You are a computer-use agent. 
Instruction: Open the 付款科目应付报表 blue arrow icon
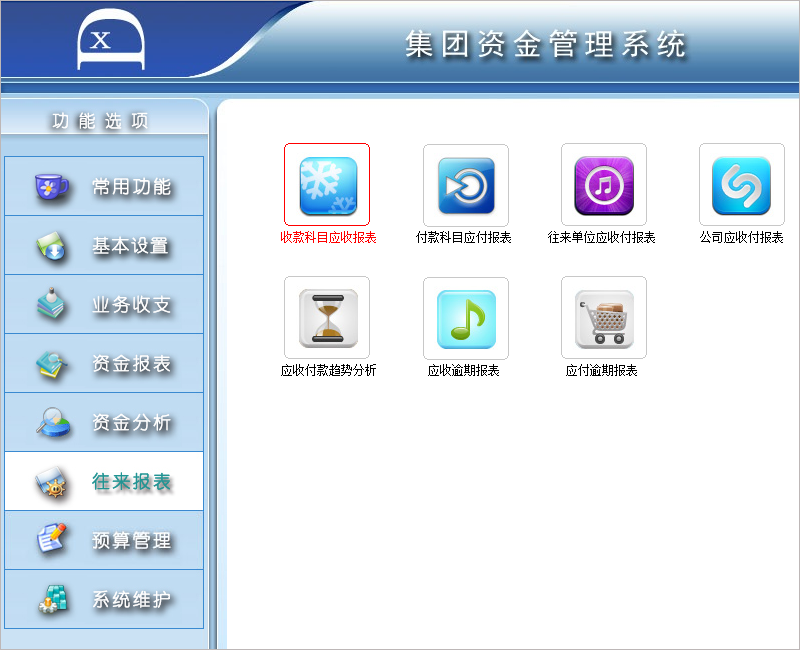(x=466, y=185)
